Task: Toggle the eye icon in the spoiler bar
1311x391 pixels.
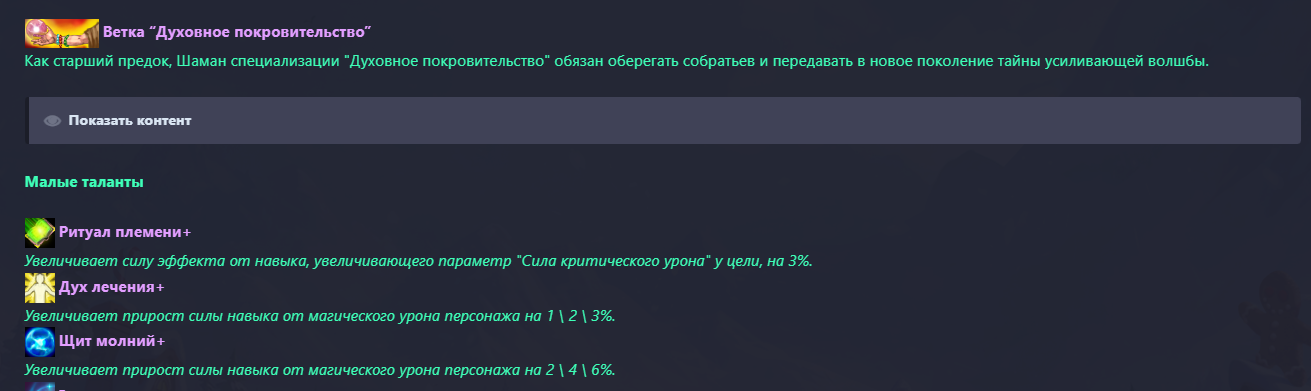Action: (53, 121)
